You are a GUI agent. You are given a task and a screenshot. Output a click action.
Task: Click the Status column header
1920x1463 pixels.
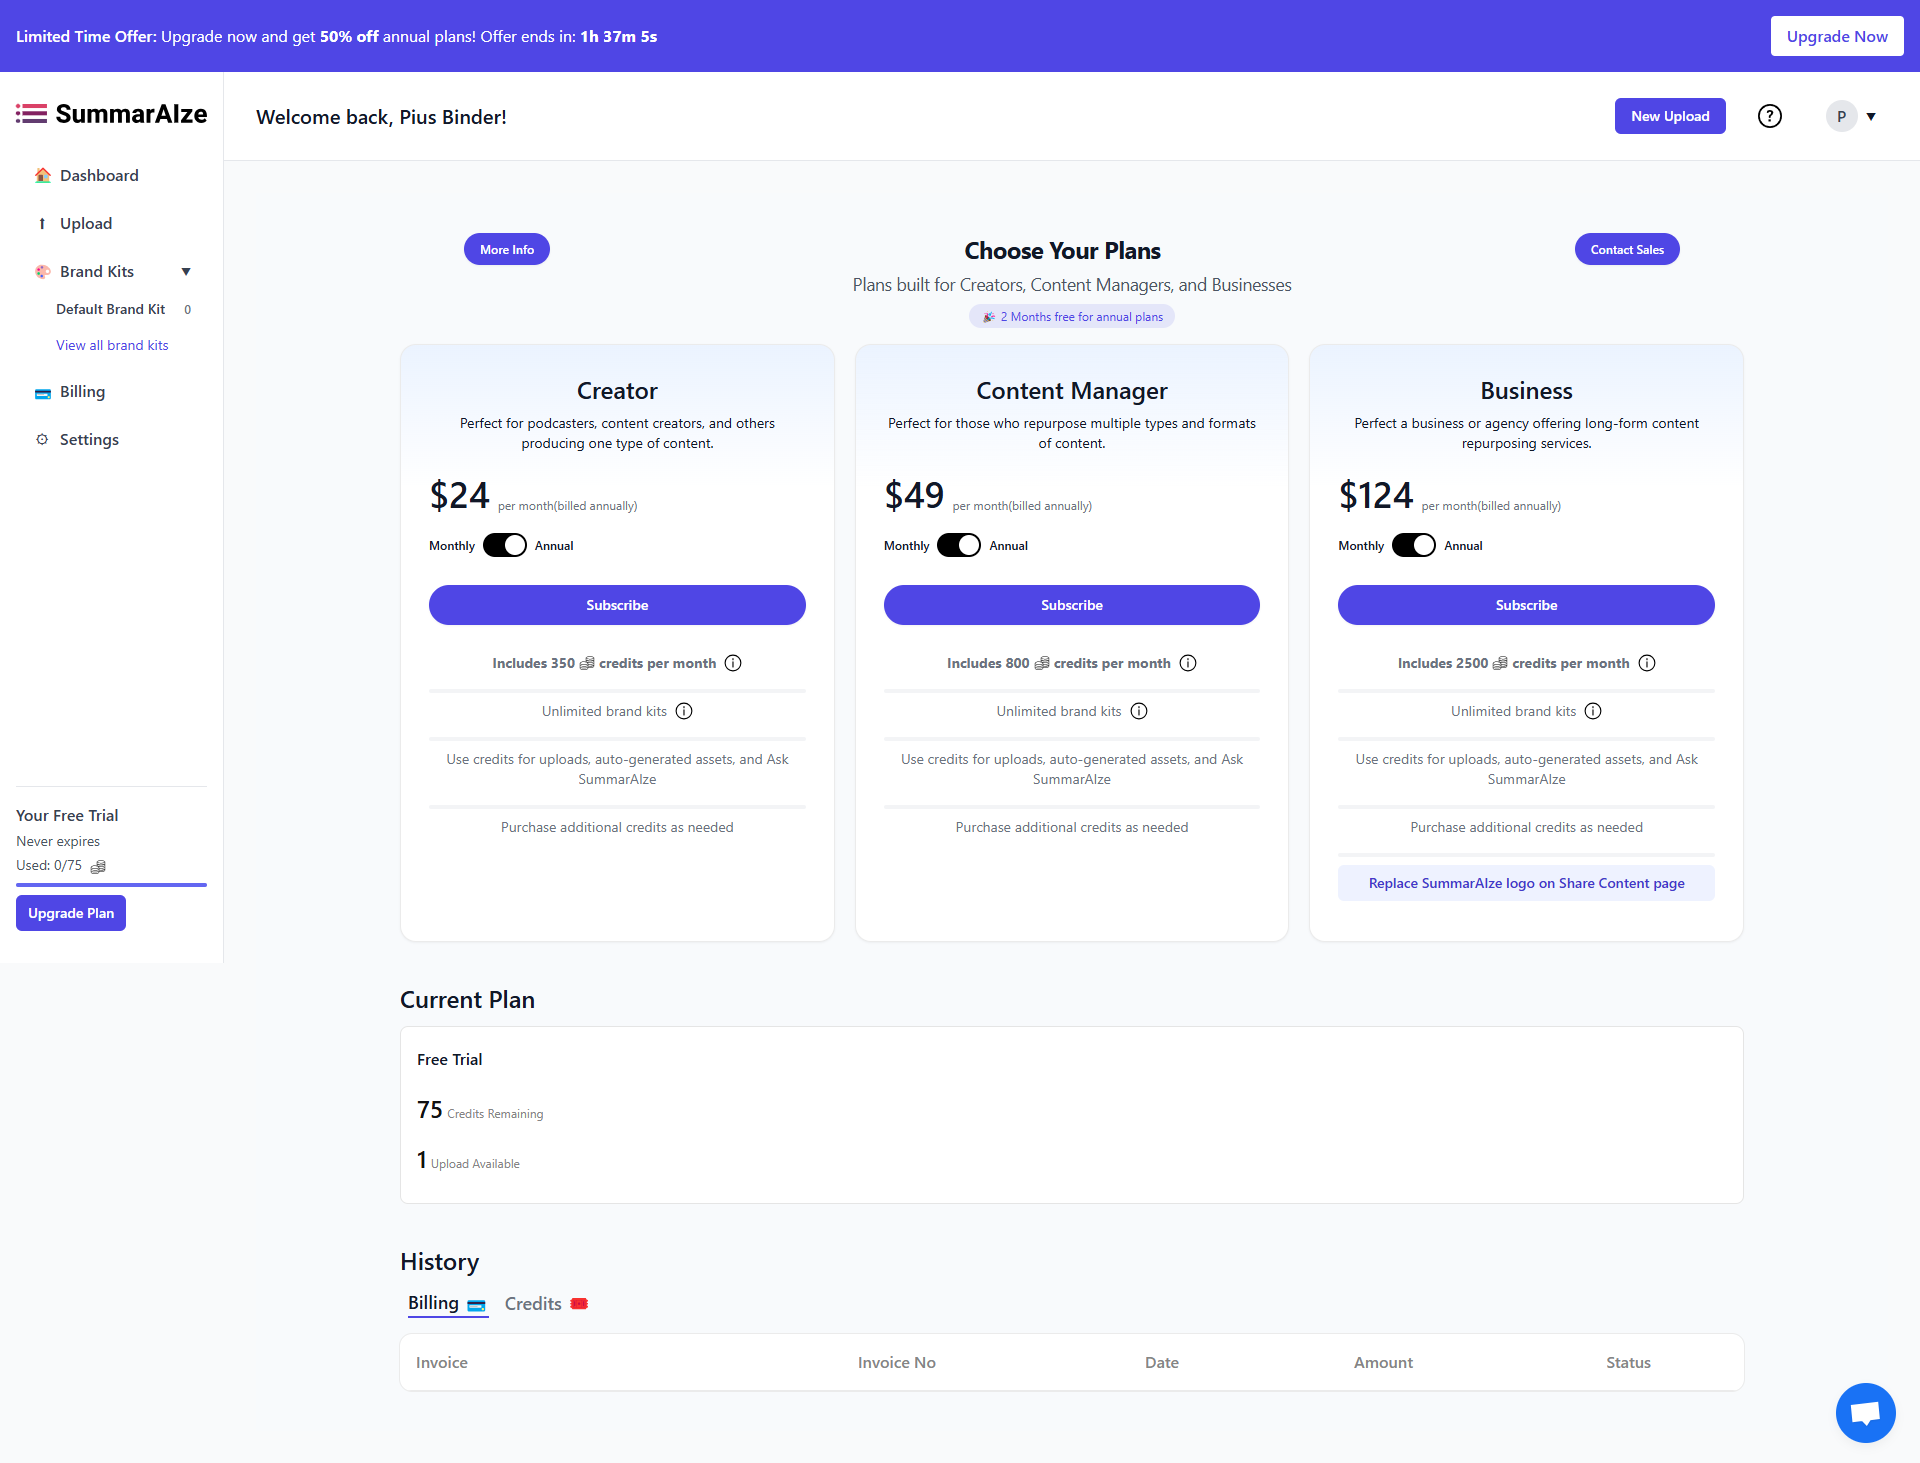[1628, 1362]
